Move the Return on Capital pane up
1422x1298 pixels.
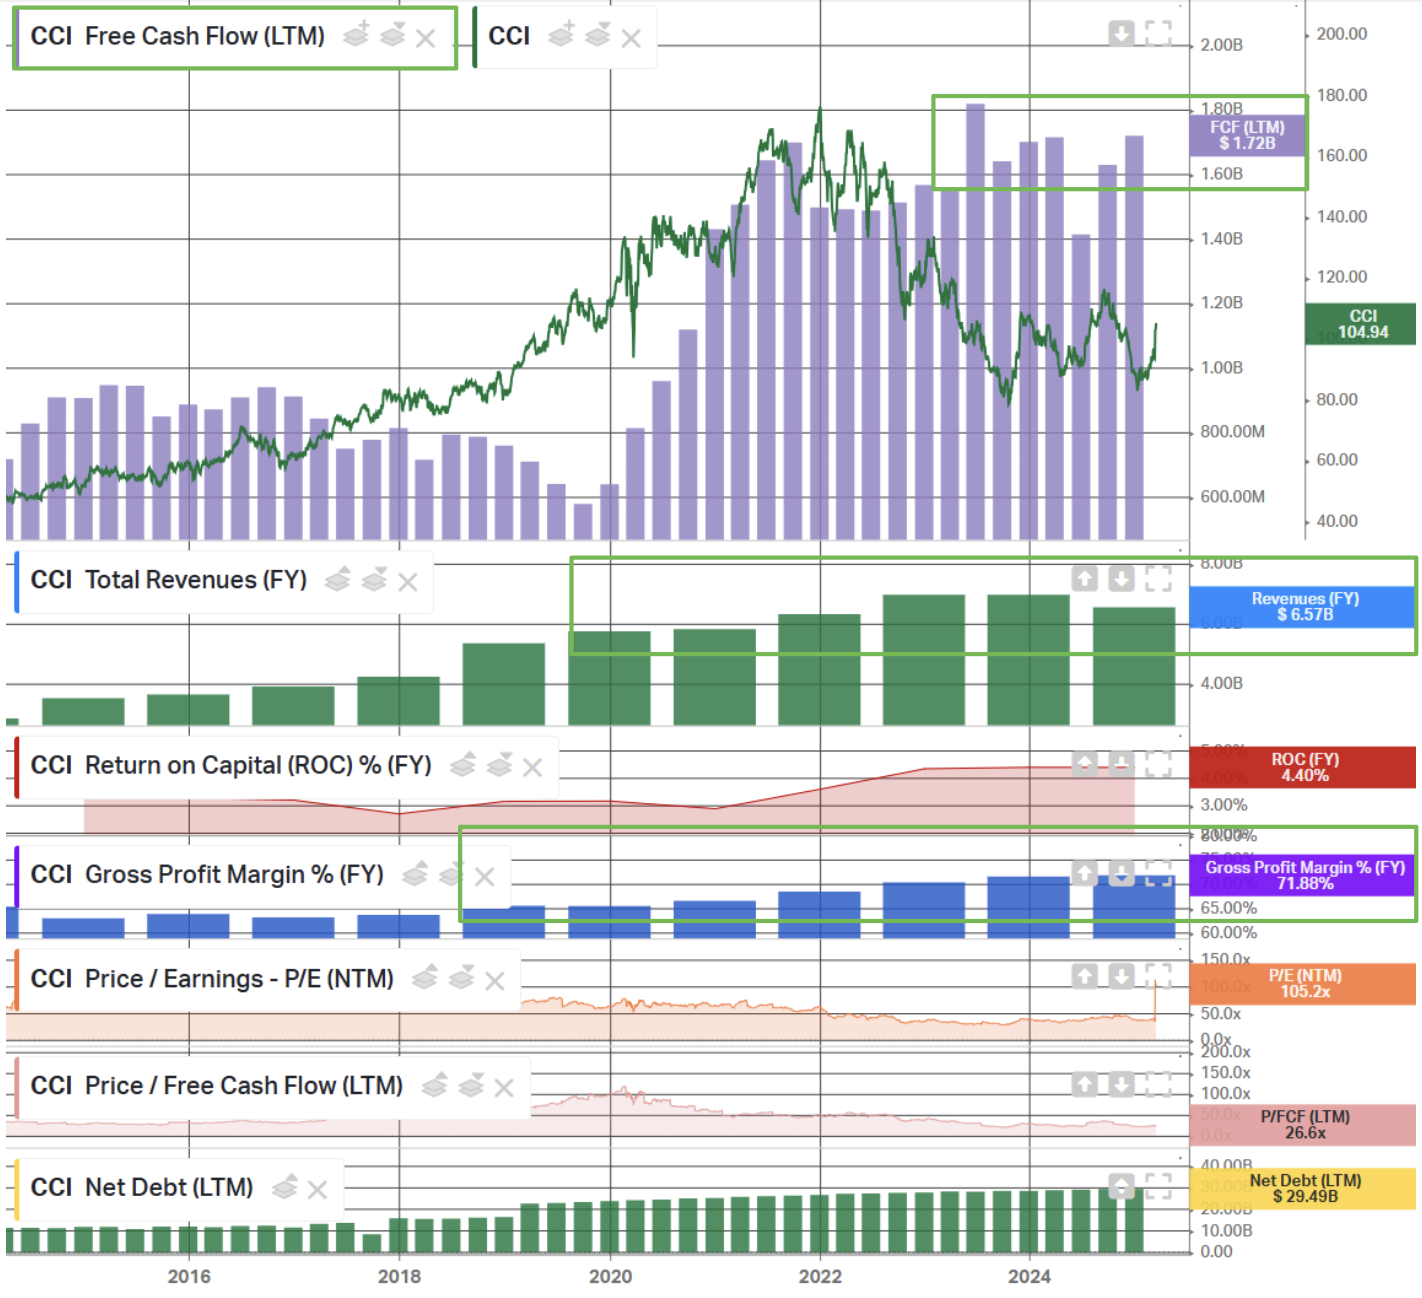(1085, 764)
